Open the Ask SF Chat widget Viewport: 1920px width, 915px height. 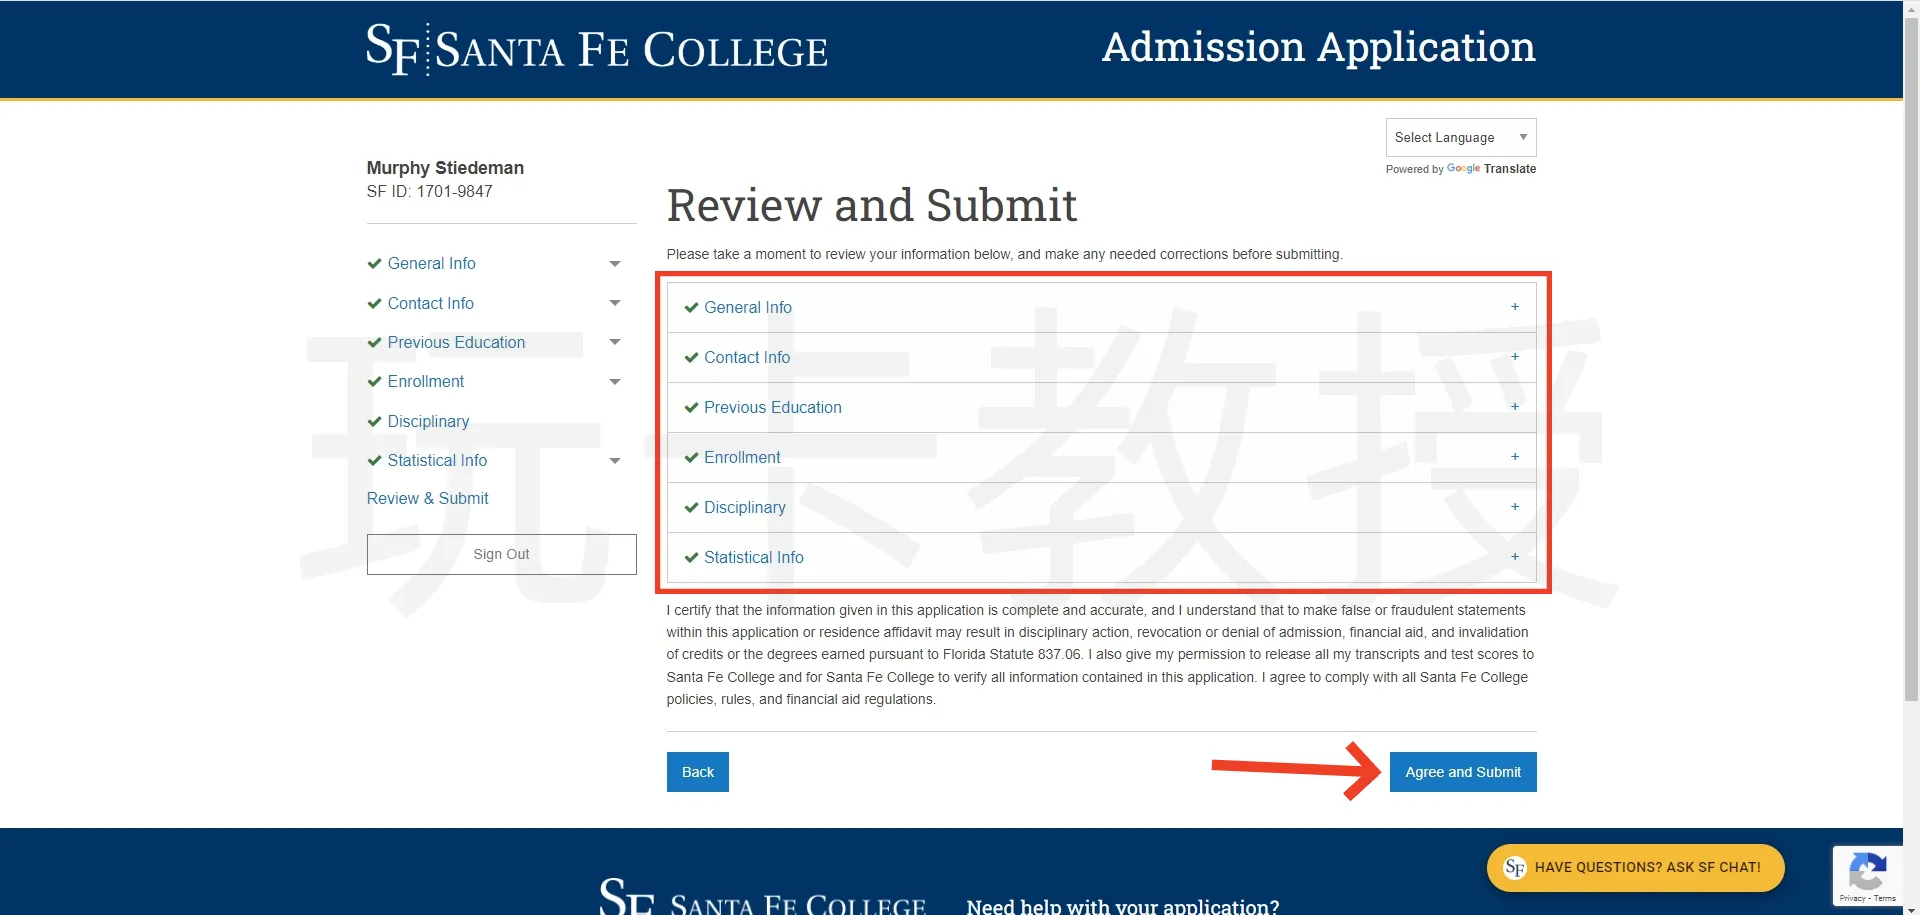pyautogui.click(x=1635, y=867)
